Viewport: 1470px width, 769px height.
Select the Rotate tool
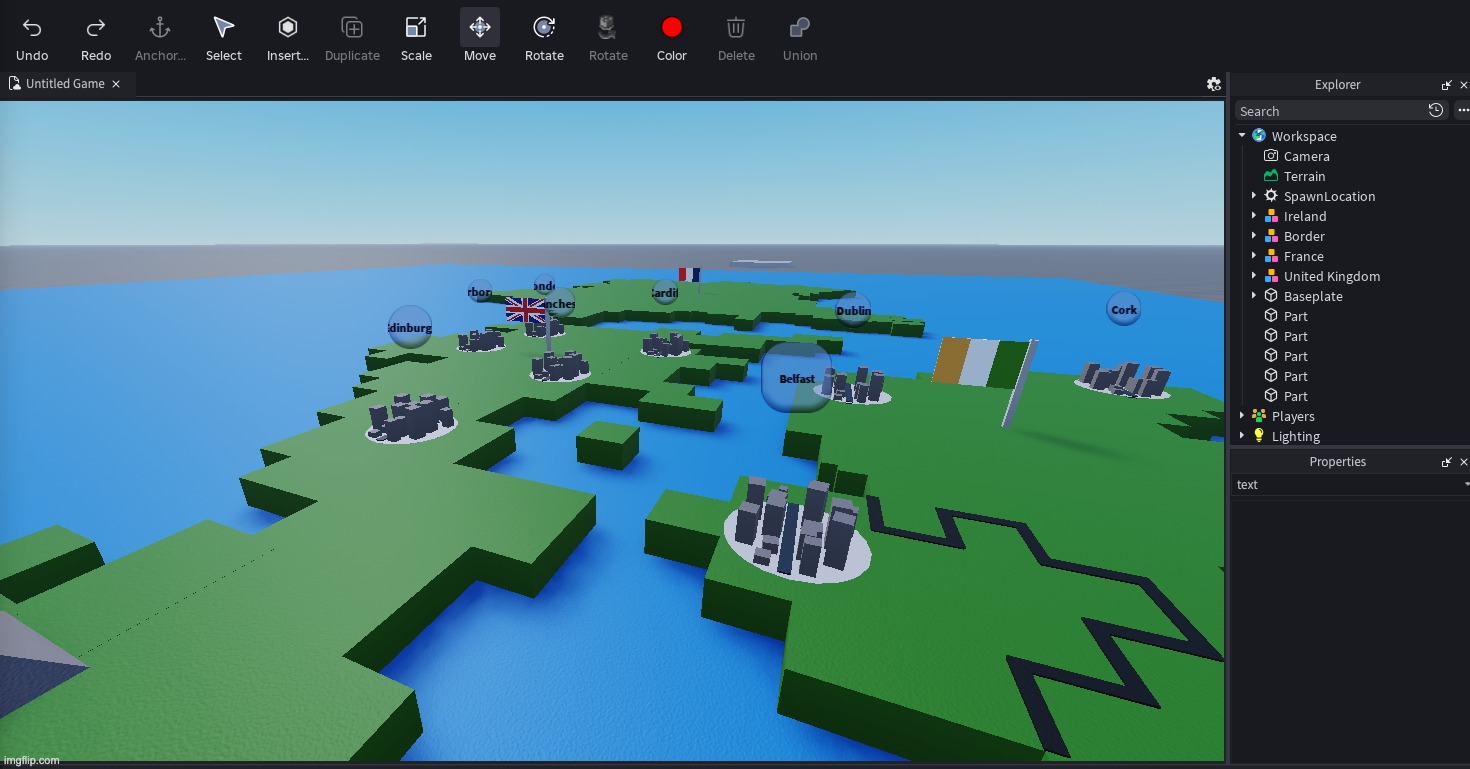[x=544, y=28]
